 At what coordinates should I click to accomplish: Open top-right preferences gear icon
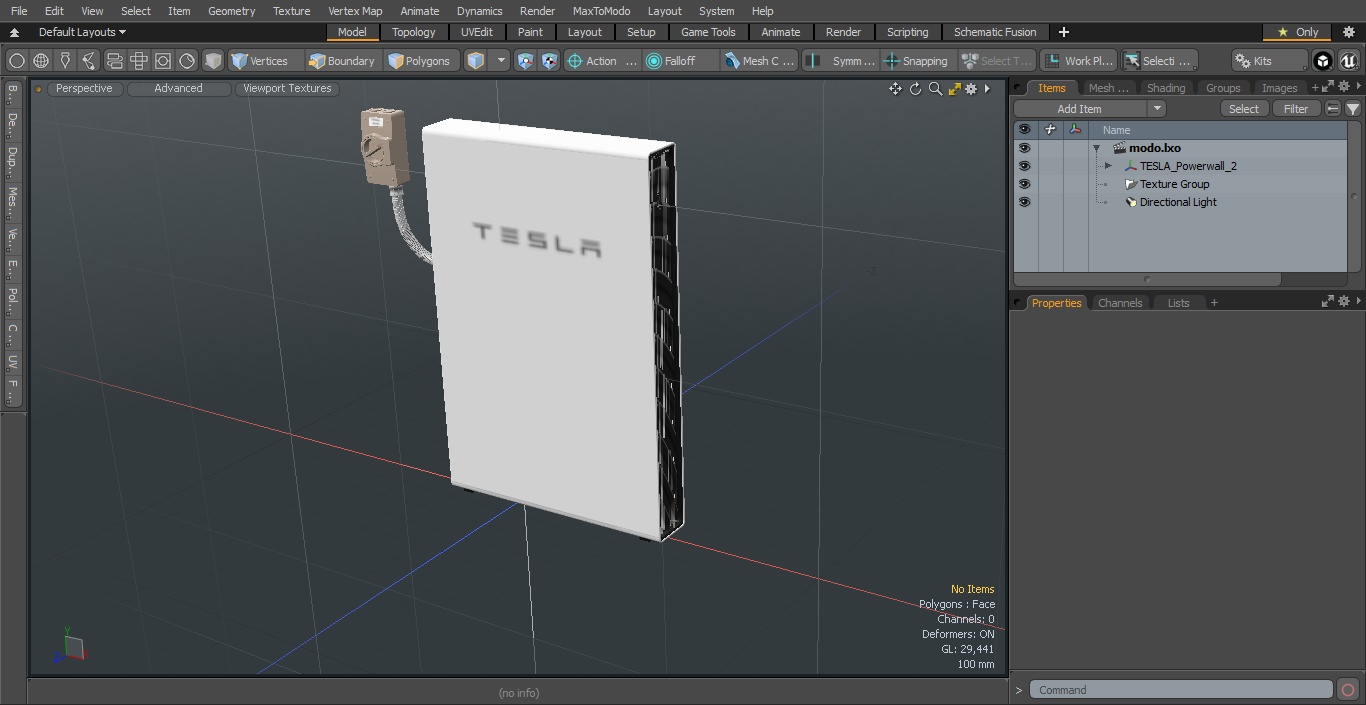tap(1348, 32)
